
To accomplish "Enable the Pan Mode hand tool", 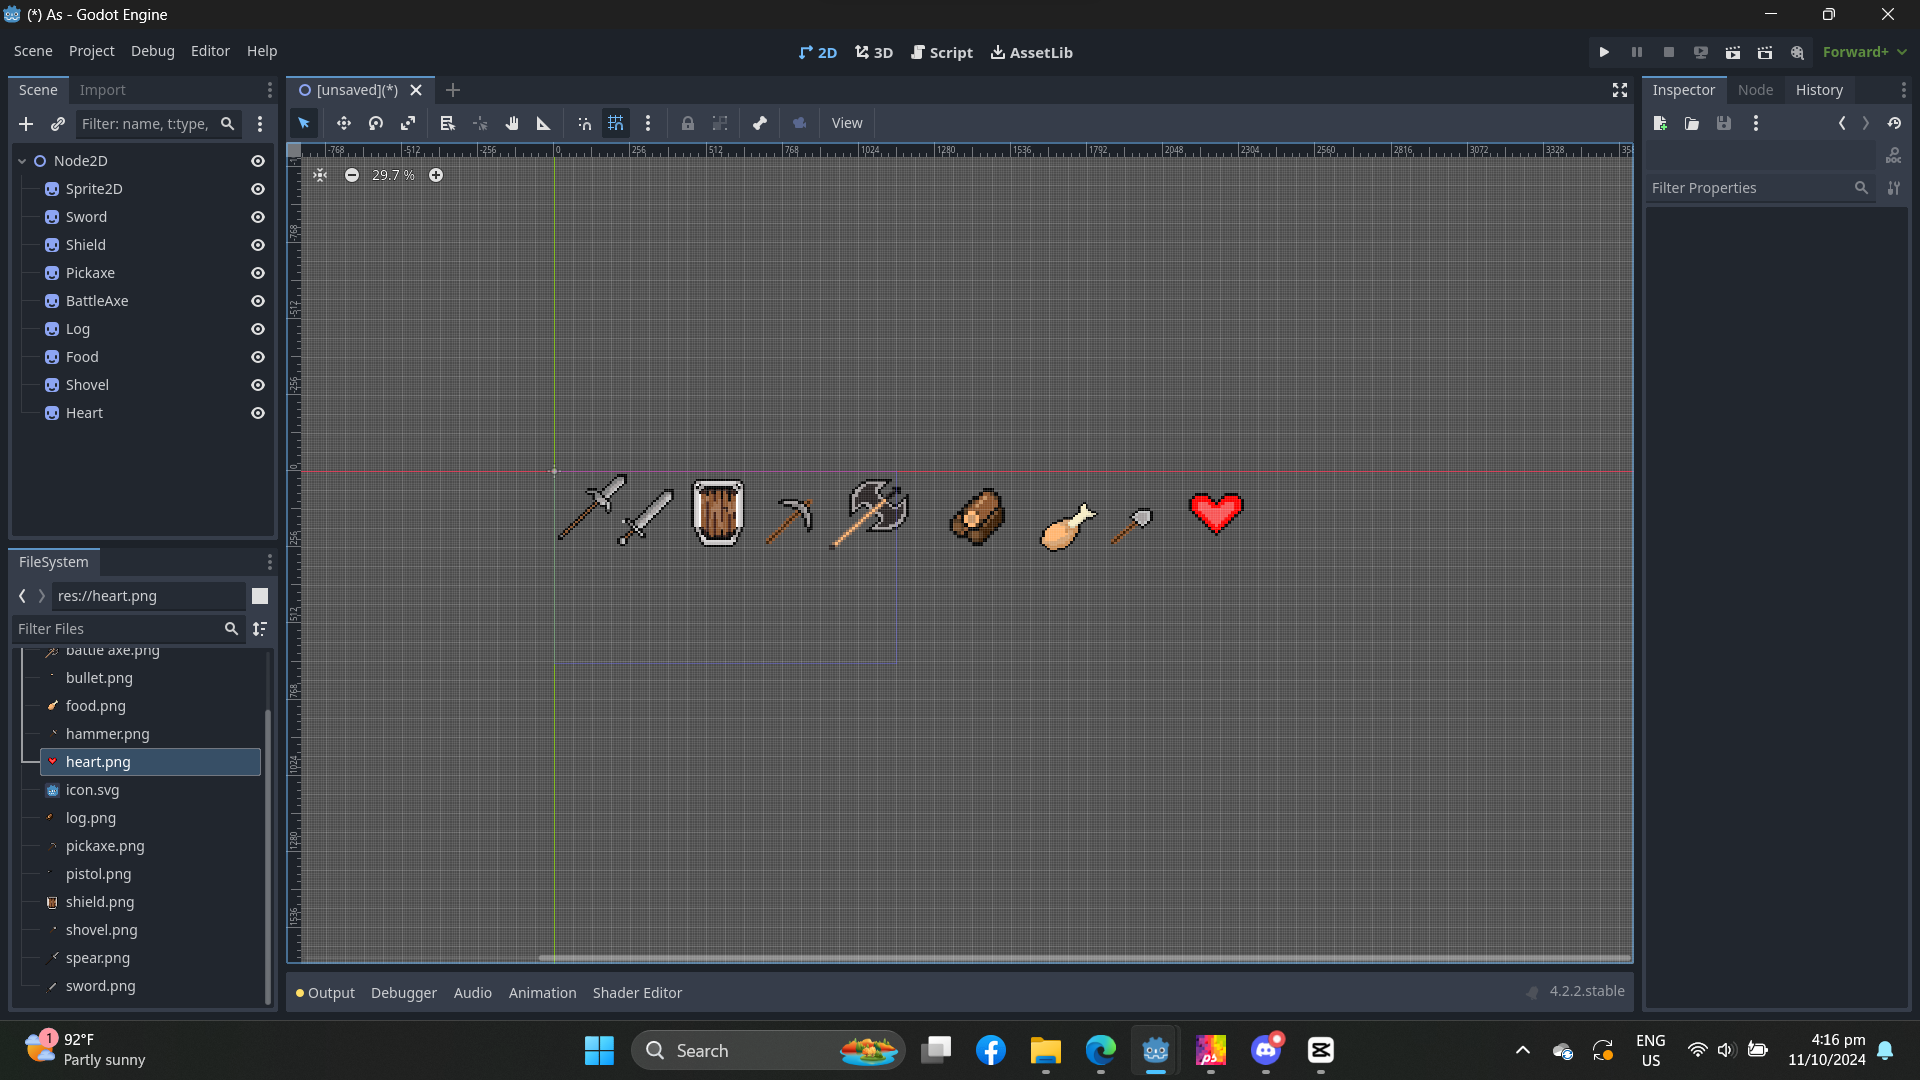I will point(512,123).
